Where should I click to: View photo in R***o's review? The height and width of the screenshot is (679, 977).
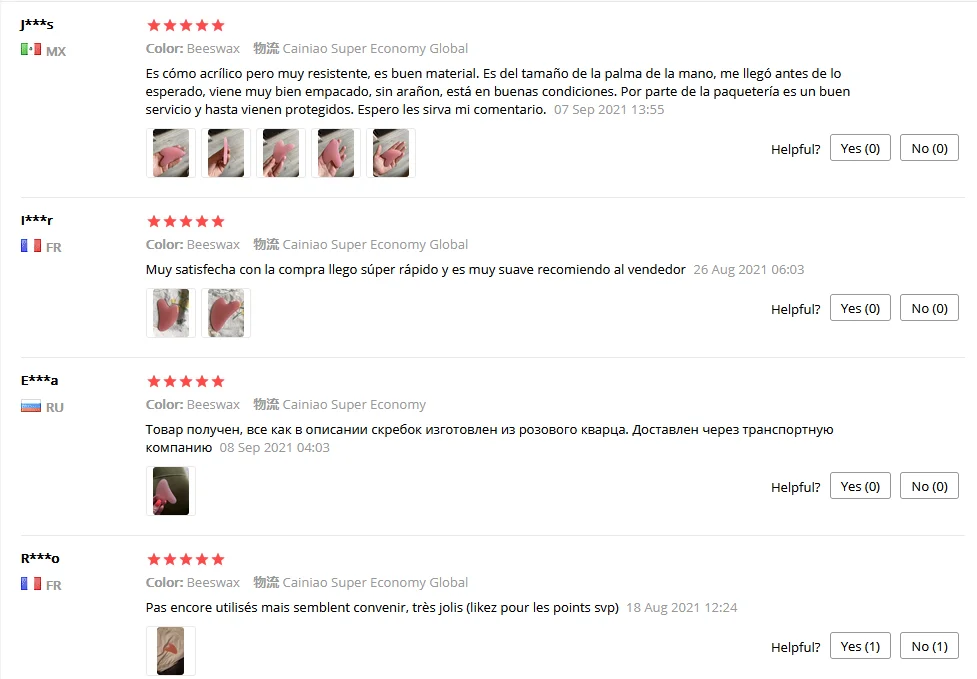(x=171, y=651)
